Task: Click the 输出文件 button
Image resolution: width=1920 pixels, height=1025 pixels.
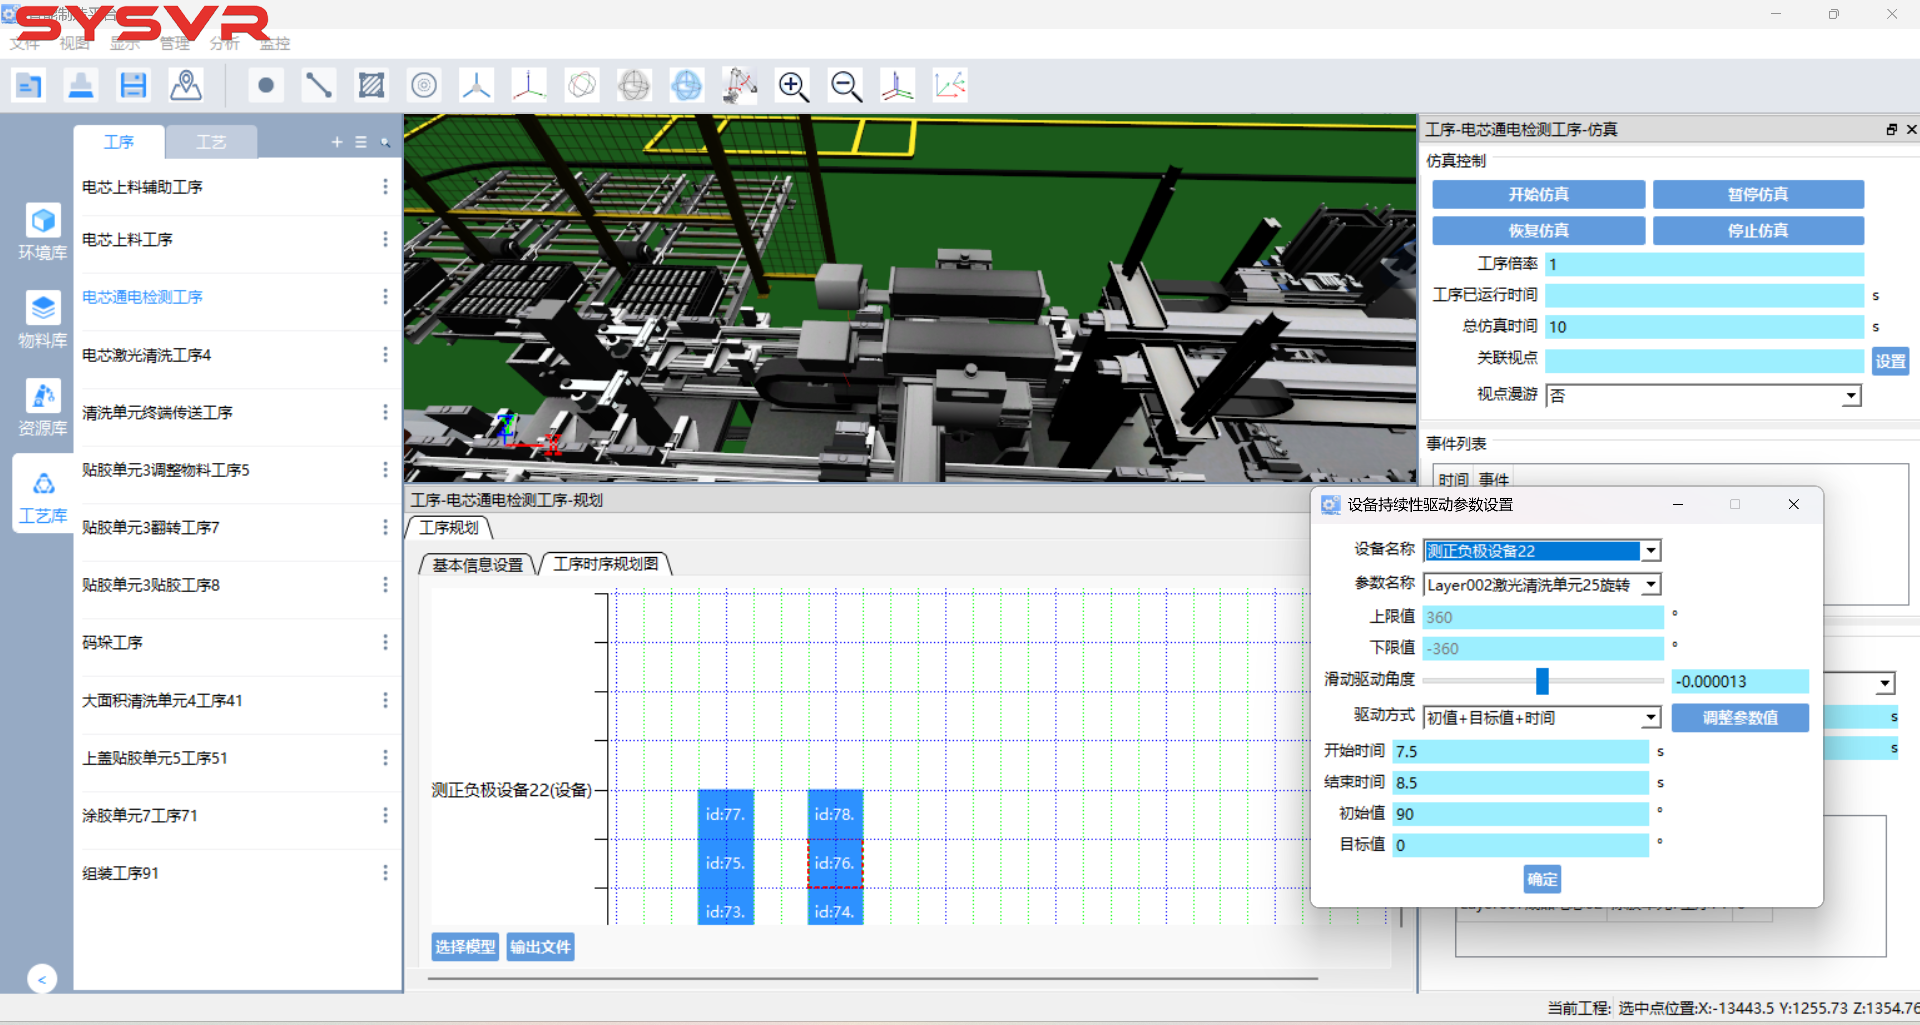Action: [x=540, y=947]
